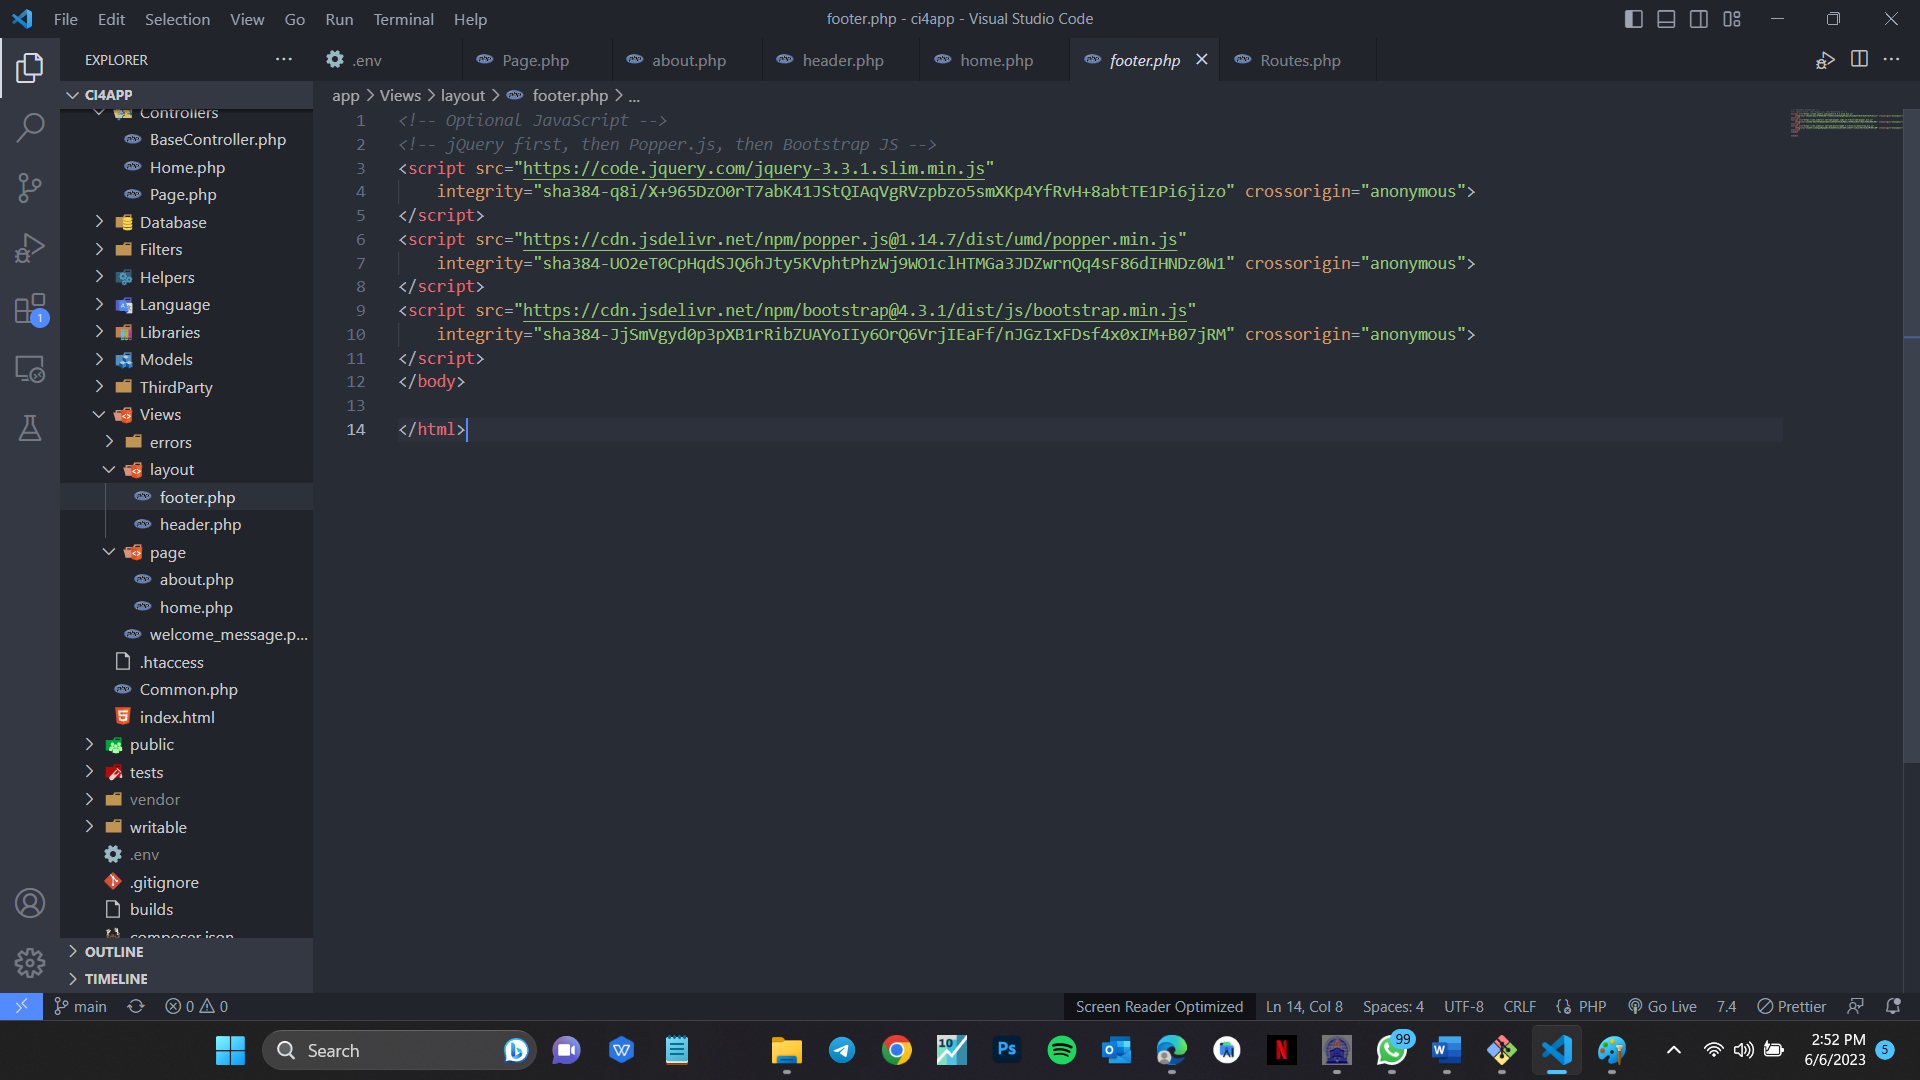This screenshot has height=1080, width=1920.
Task: Open the Extensions view
Action: click(31, 308)
